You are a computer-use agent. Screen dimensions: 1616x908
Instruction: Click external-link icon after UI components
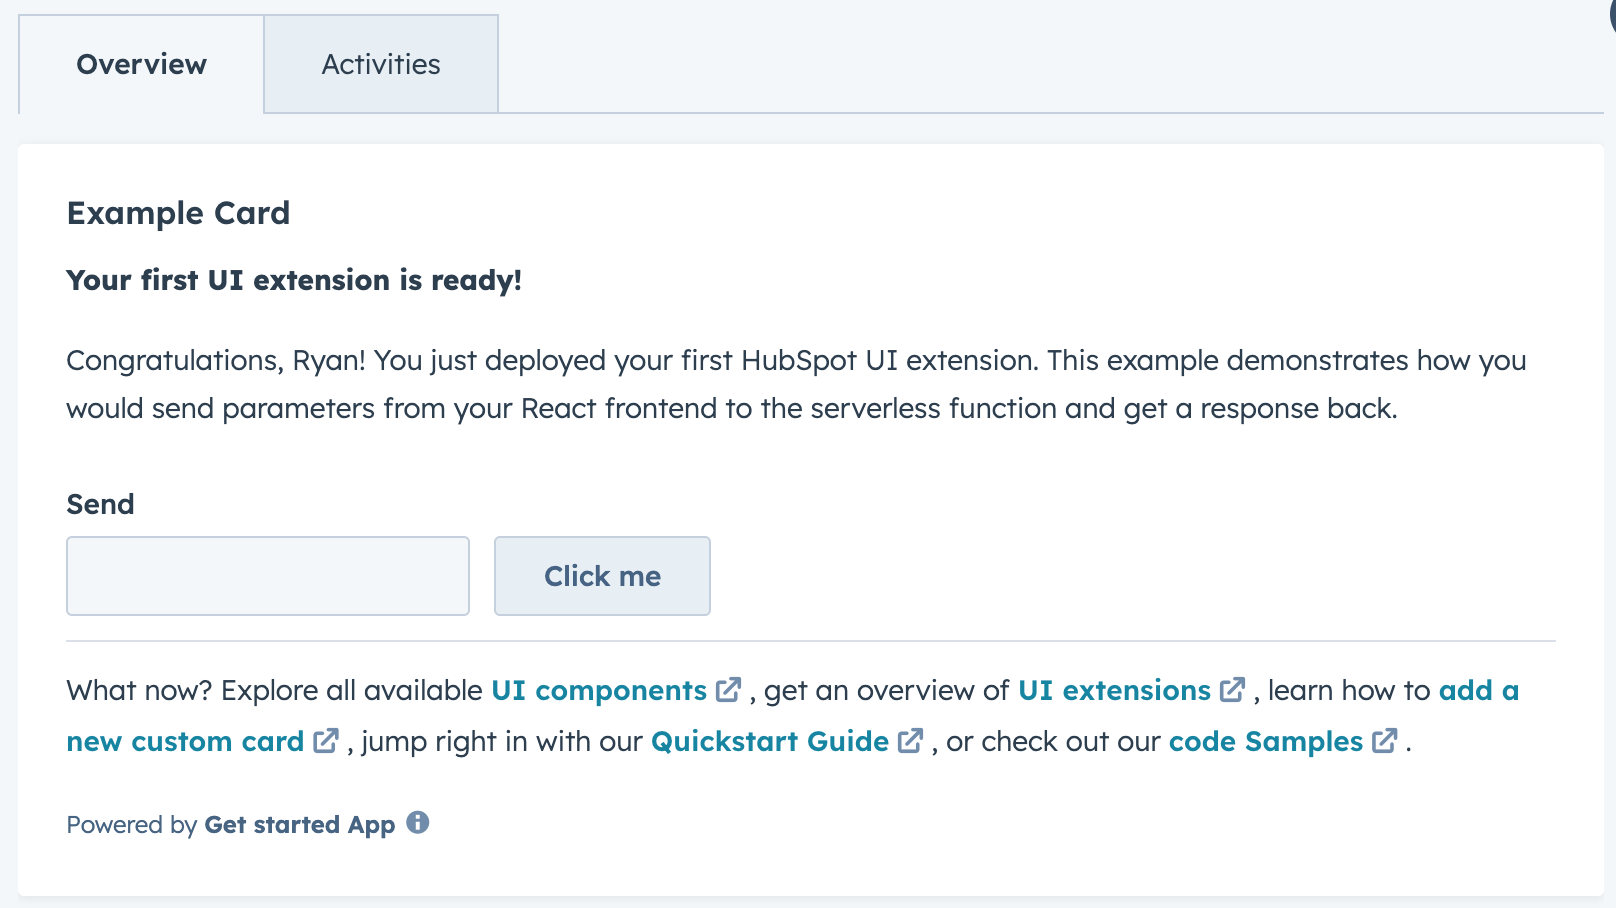tap(729, 690)
